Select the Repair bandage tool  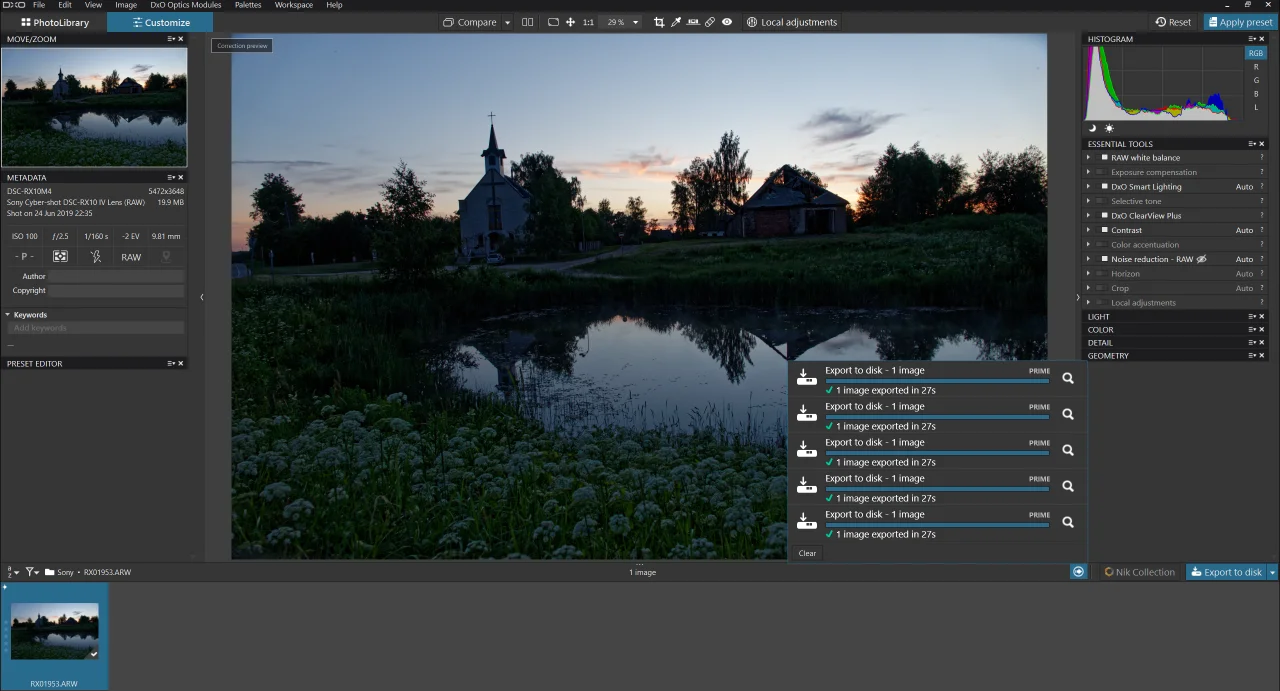coord(710,22)
